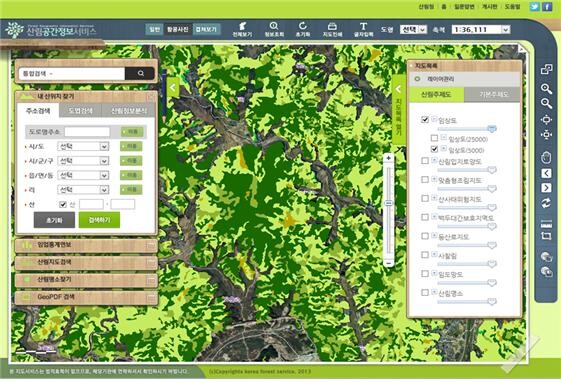The width and height of the screenshot is (561, 383).
Task: Click the 초기화 reset icon in top toolbar
Action: tap(303, 29)
